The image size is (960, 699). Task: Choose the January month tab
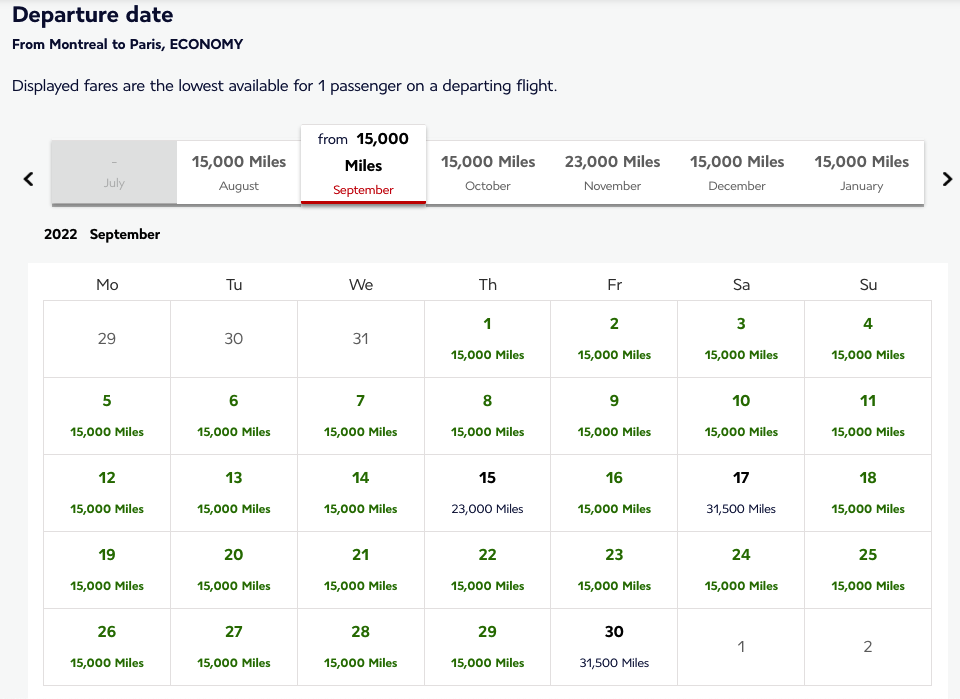861,172
